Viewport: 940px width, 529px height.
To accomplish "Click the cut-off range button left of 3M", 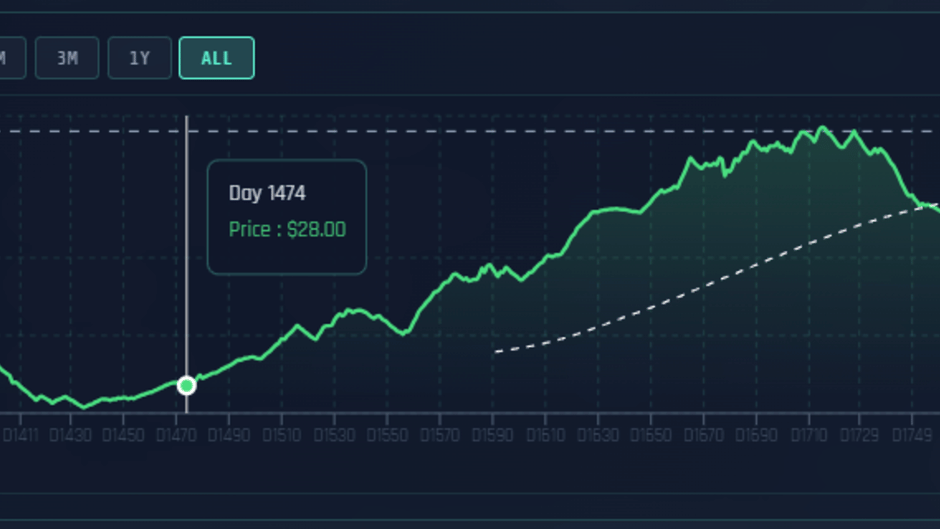I will (x=8, y=58).
